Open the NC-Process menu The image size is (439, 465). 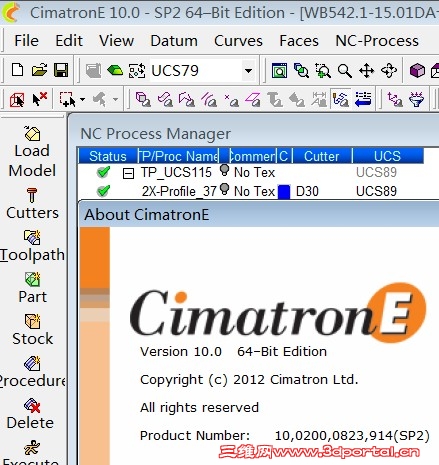point(377,41)
